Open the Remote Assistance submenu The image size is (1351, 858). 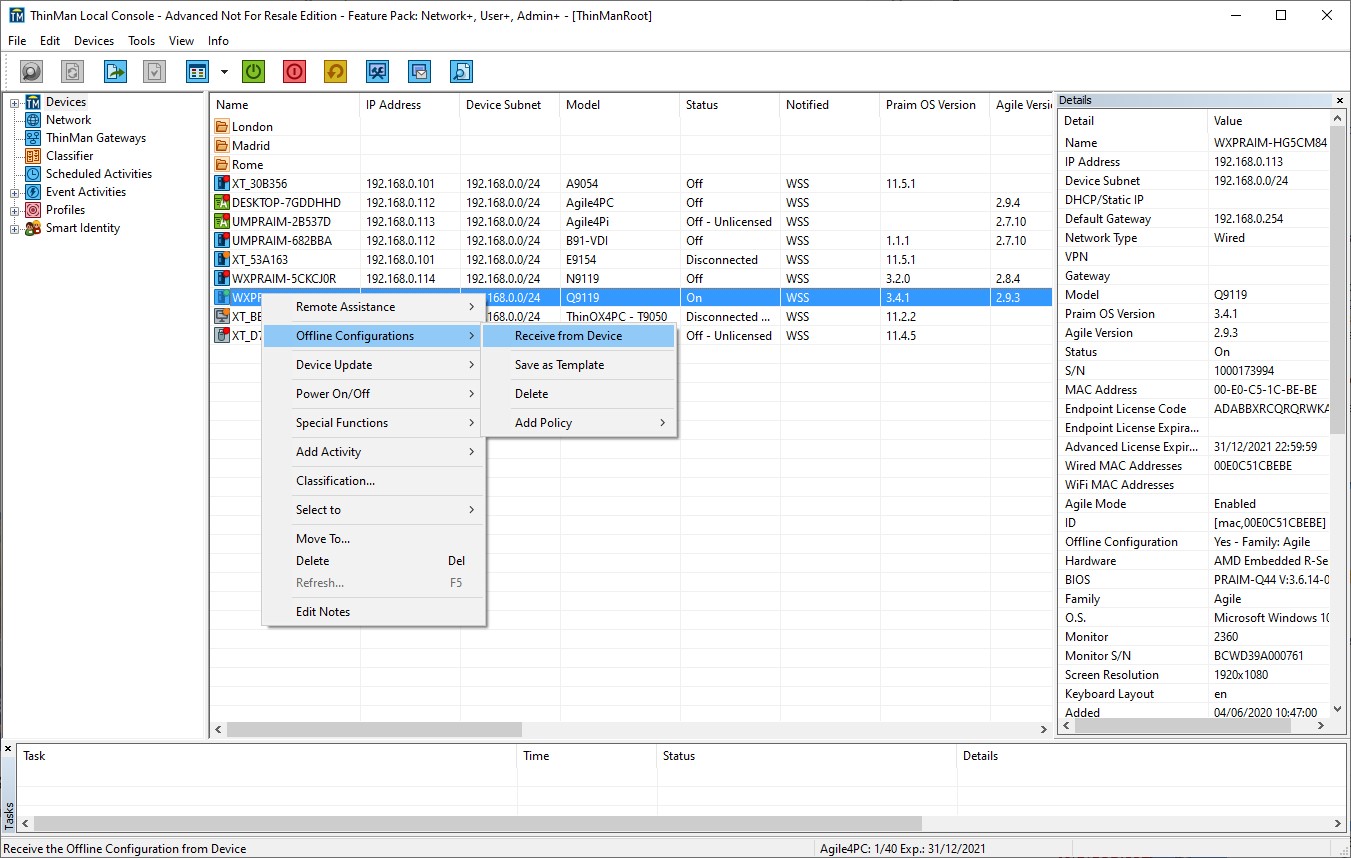point(374,307)
